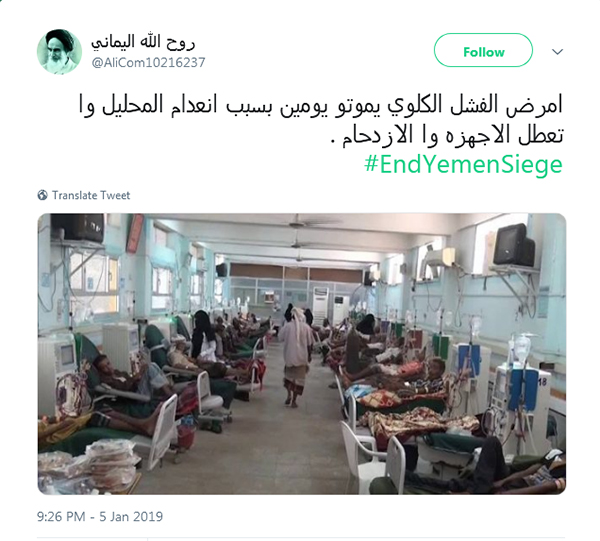Click the globe icon beside Translate Tweet
The width and height of the screenshot is (600, 541).
[42, 195]
